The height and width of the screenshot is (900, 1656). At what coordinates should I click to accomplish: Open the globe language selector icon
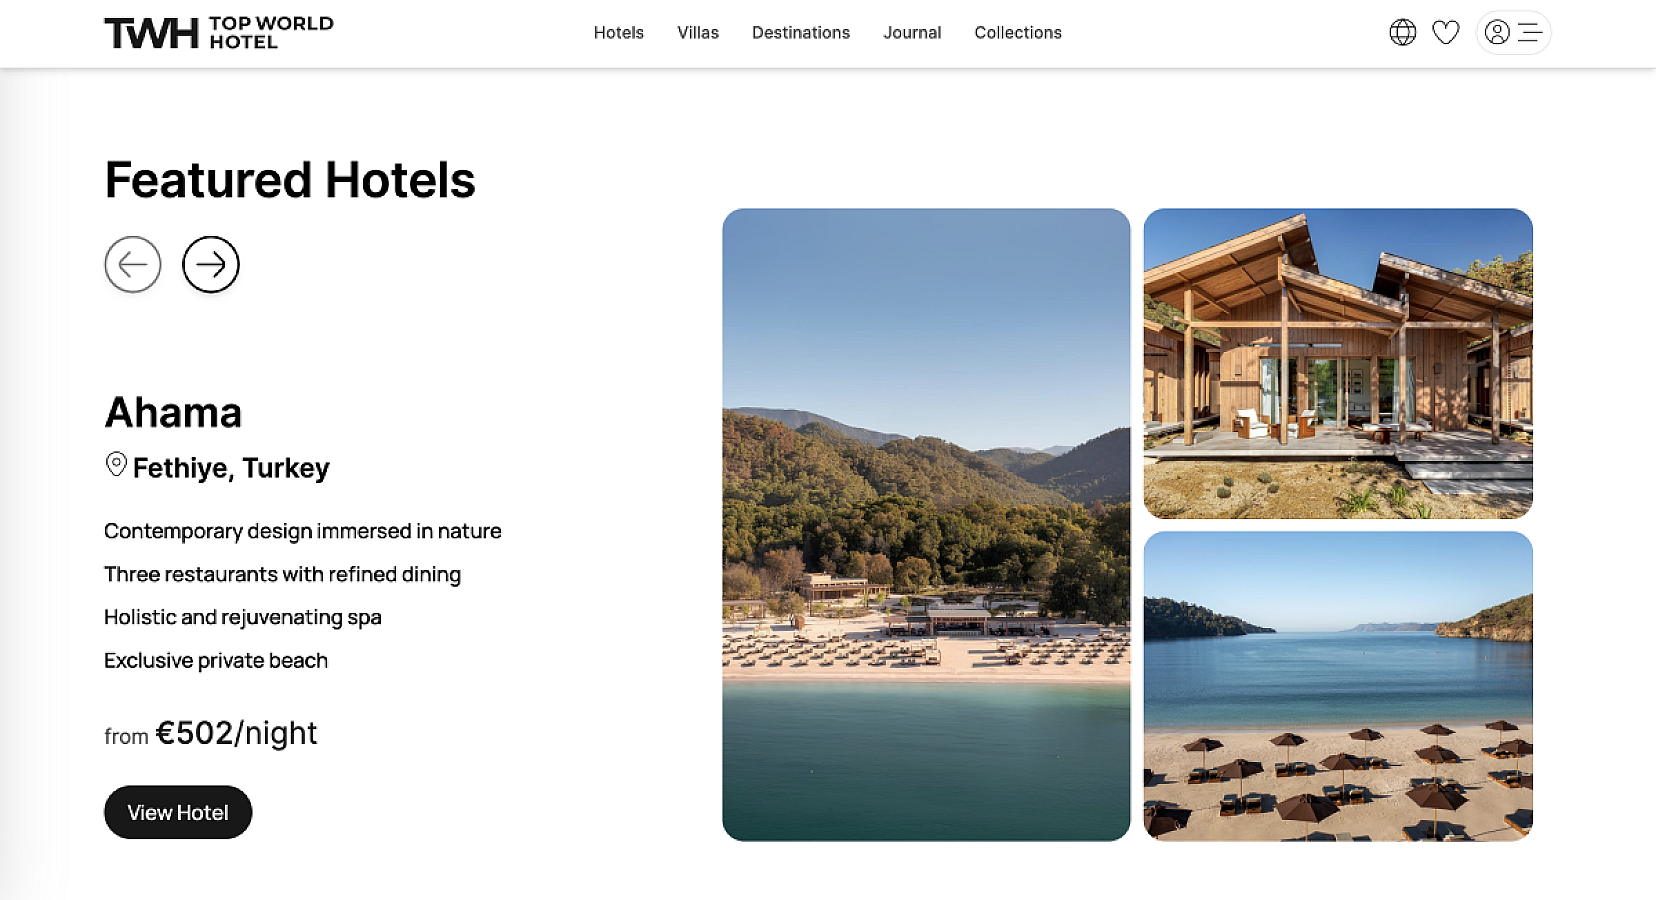click(x=1403, y=33)
